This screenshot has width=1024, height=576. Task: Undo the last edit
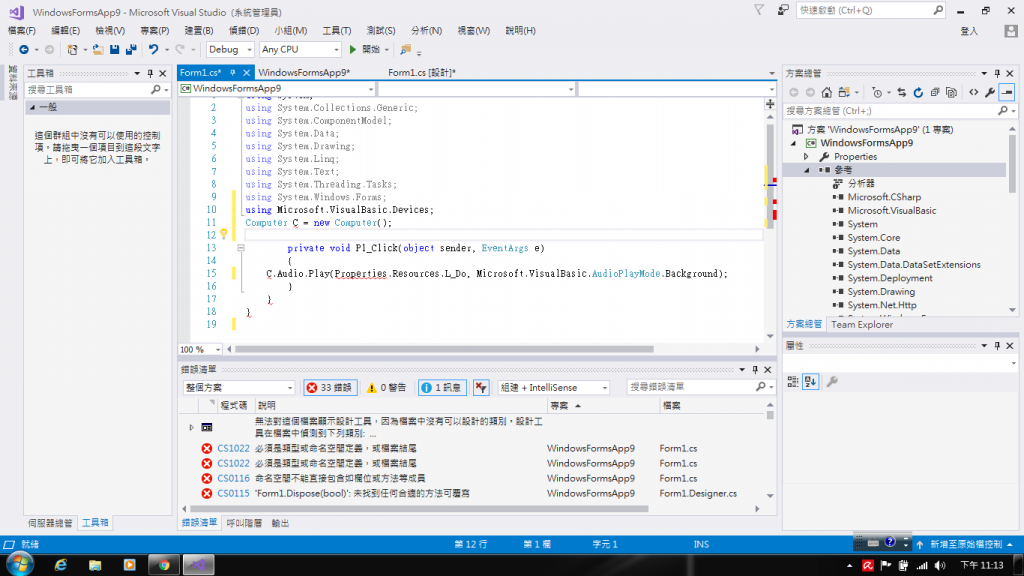coord(153,50)
